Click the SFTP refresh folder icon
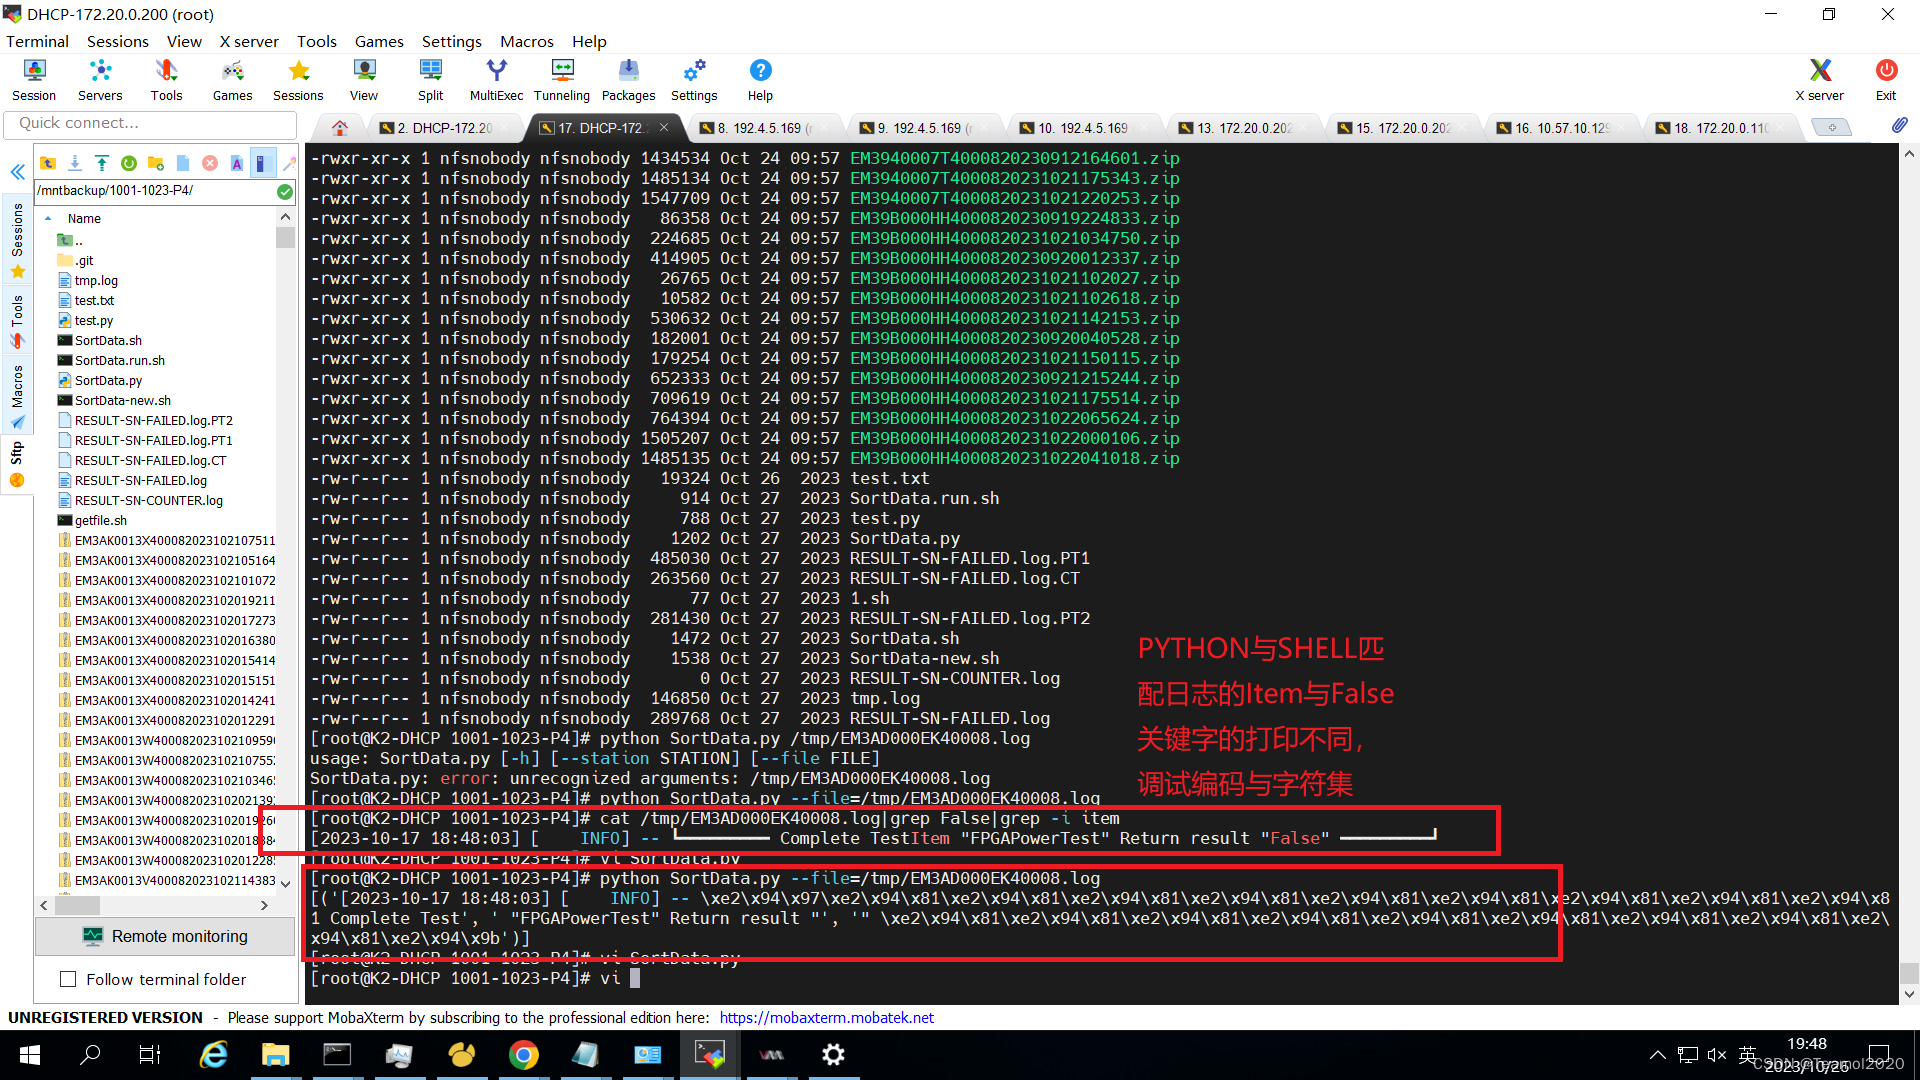This screenshot has height=1080, width=1920. 129,163
